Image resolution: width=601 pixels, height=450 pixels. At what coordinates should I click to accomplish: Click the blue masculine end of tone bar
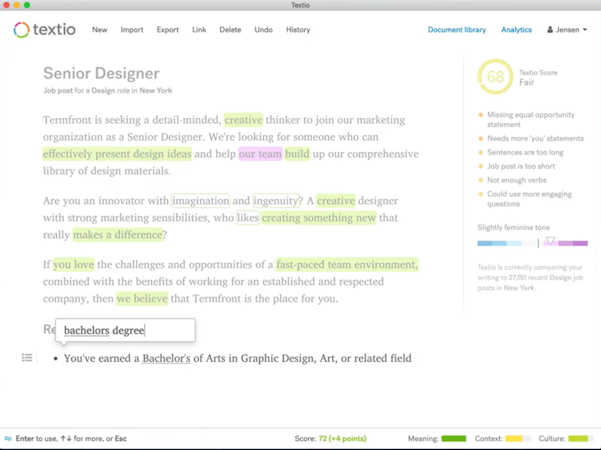(x=484, y=243)
